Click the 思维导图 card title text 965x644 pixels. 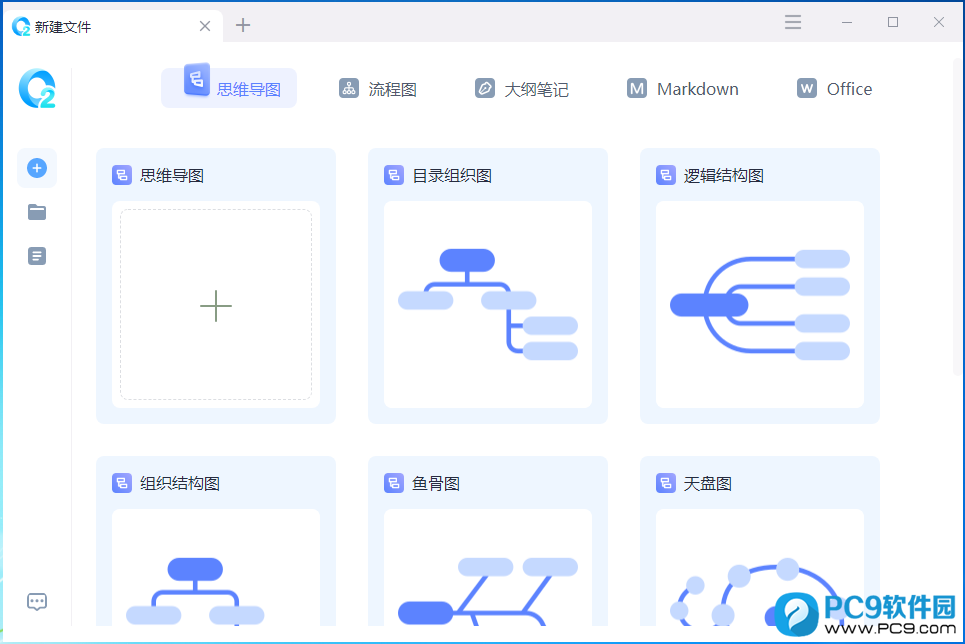point(172,176)
